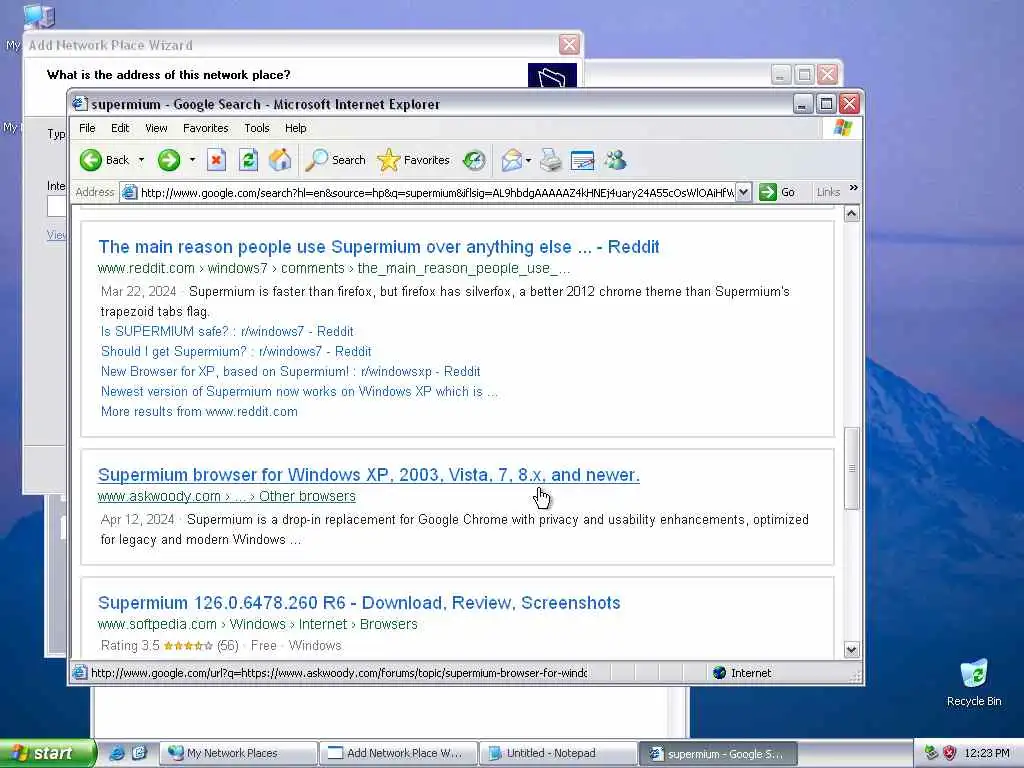Click the red security shield tray icon
This screenshot has height=768, width=1024.
click(x=950, y=753)
